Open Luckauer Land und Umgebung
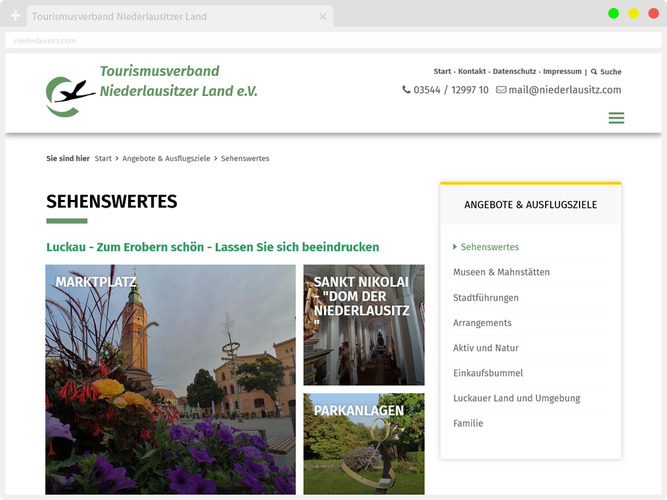 tap(516, 398)
